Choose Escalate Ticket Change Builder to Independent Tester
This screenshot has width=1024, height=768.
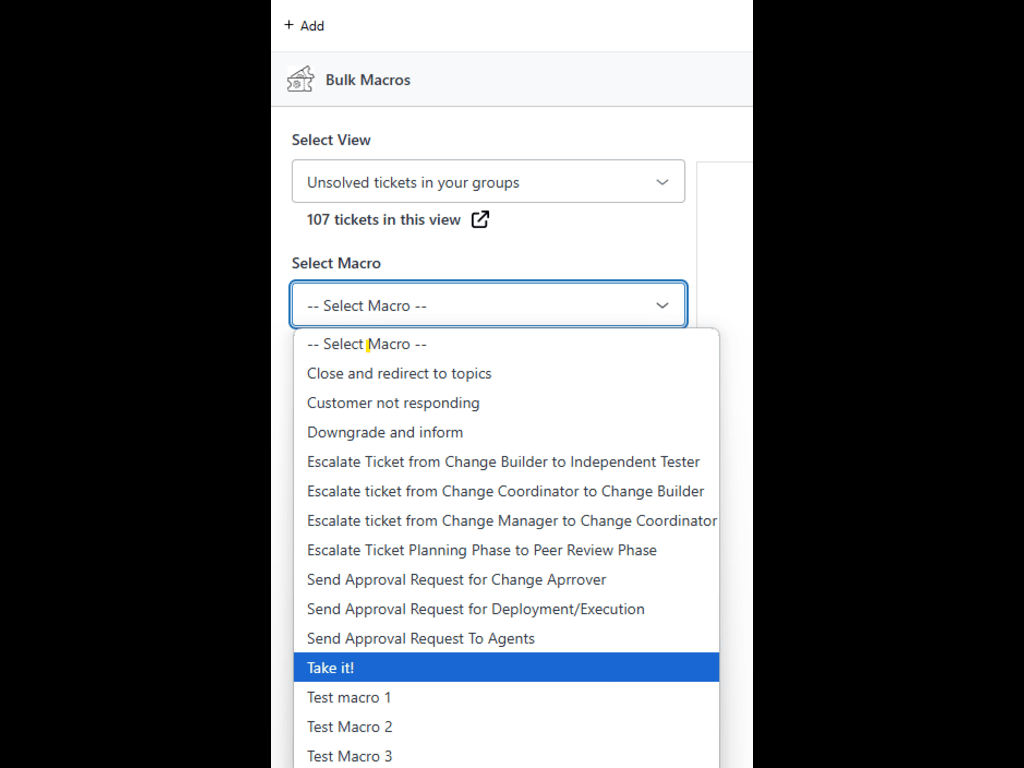(x=503, y=462)
